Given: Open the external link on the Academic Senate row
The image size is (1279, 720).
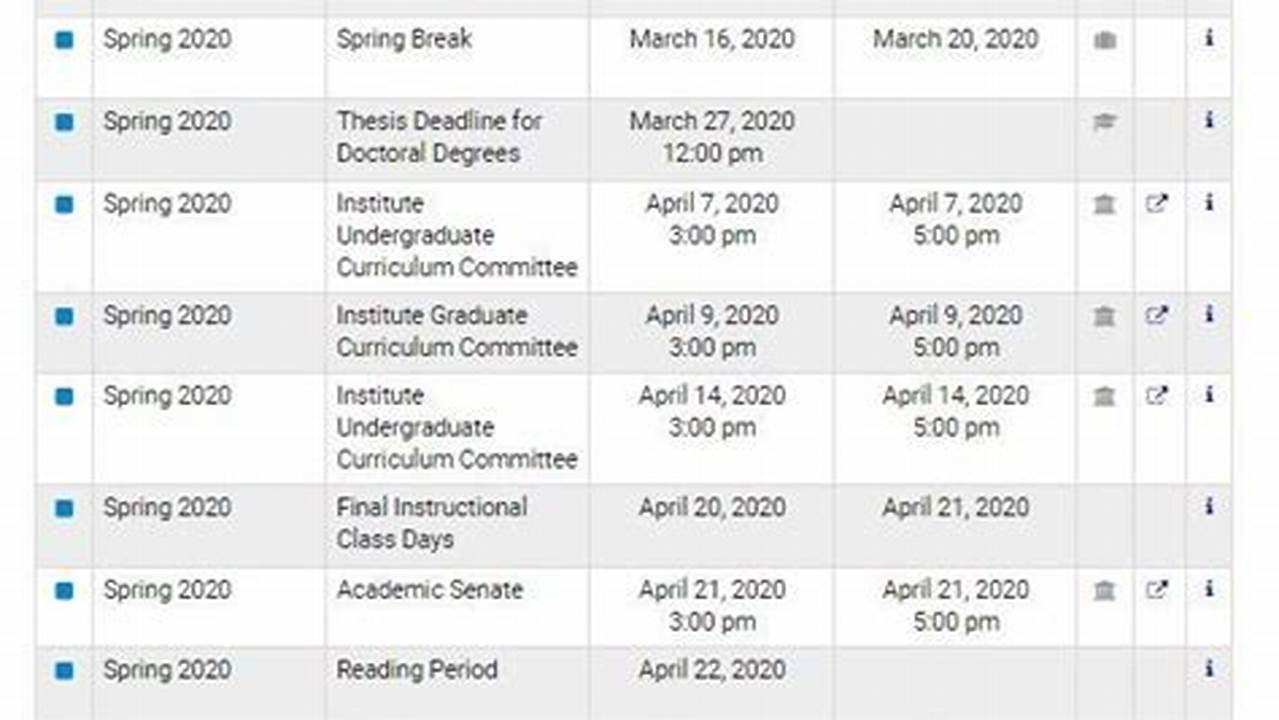Looking at the screenshot, I should coord(1157,591).
